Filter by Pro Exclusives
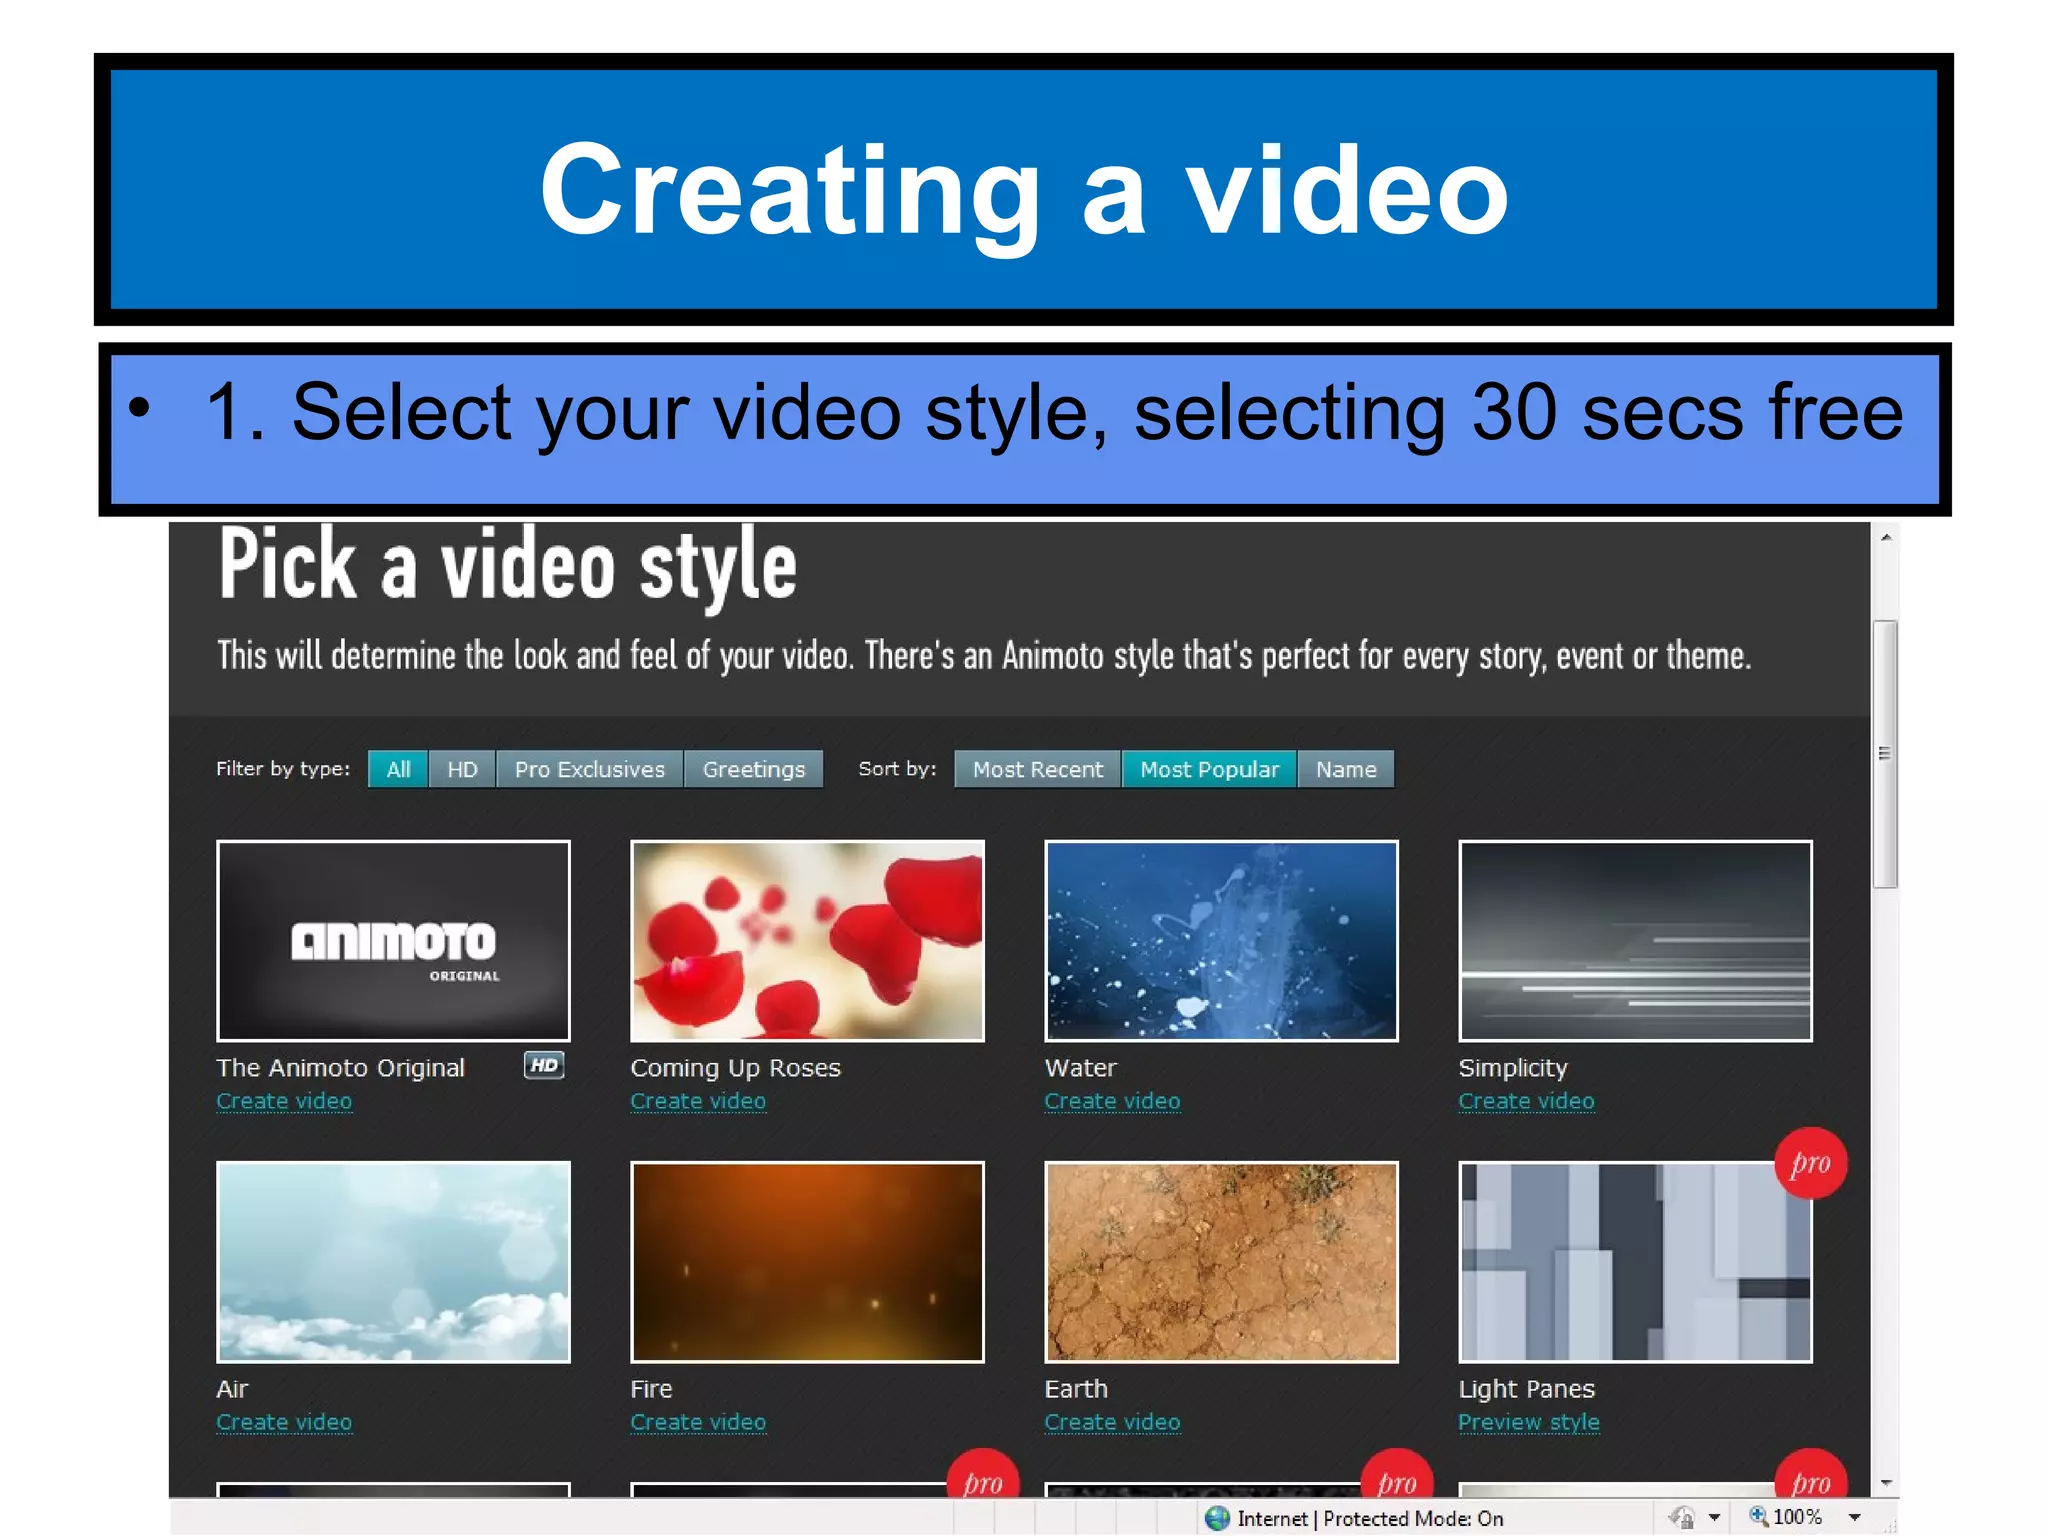The width and height of the screenshot is (2048, 1536). click(590, 769)
